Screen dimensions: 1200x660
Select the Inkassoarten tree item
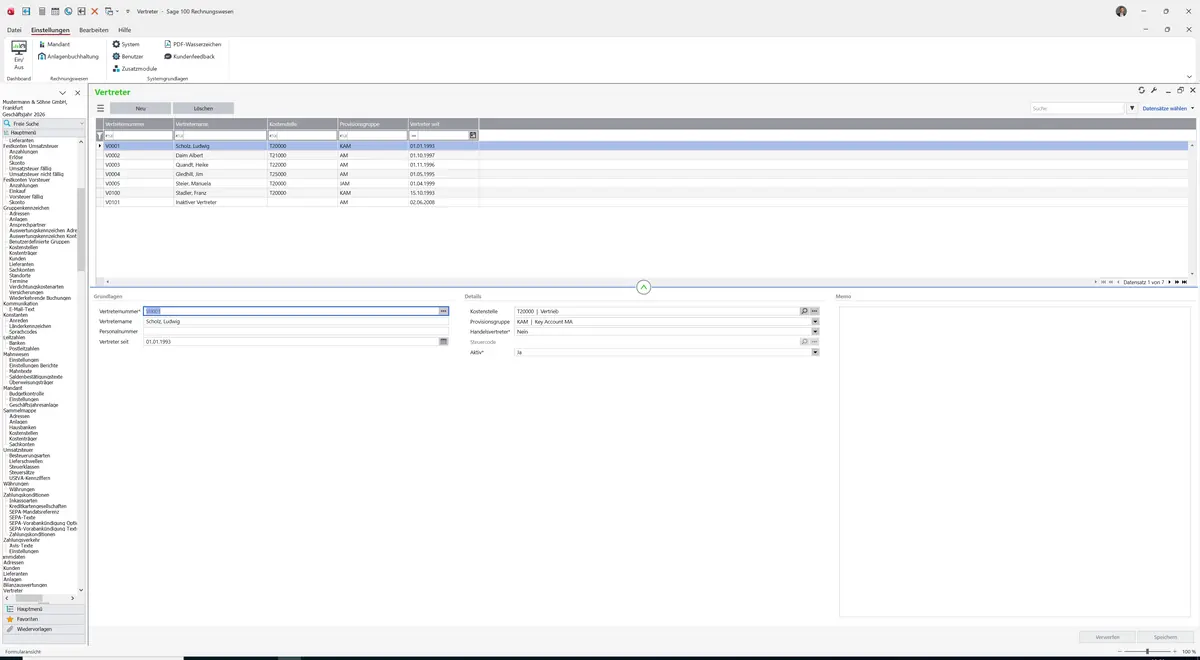[x=23, y=500]
